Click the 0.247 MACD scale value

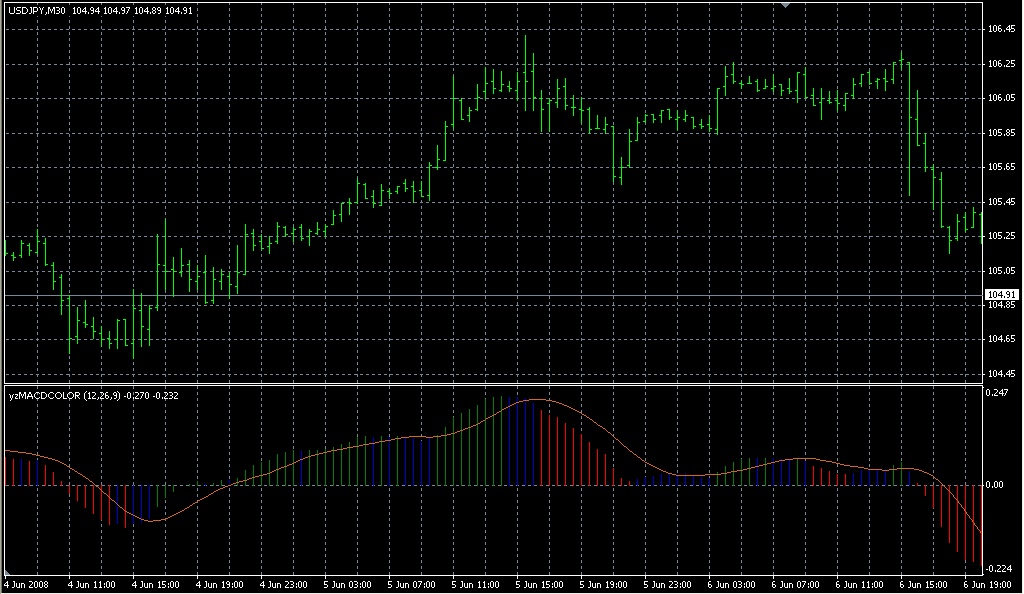click(x=996, y=395)
